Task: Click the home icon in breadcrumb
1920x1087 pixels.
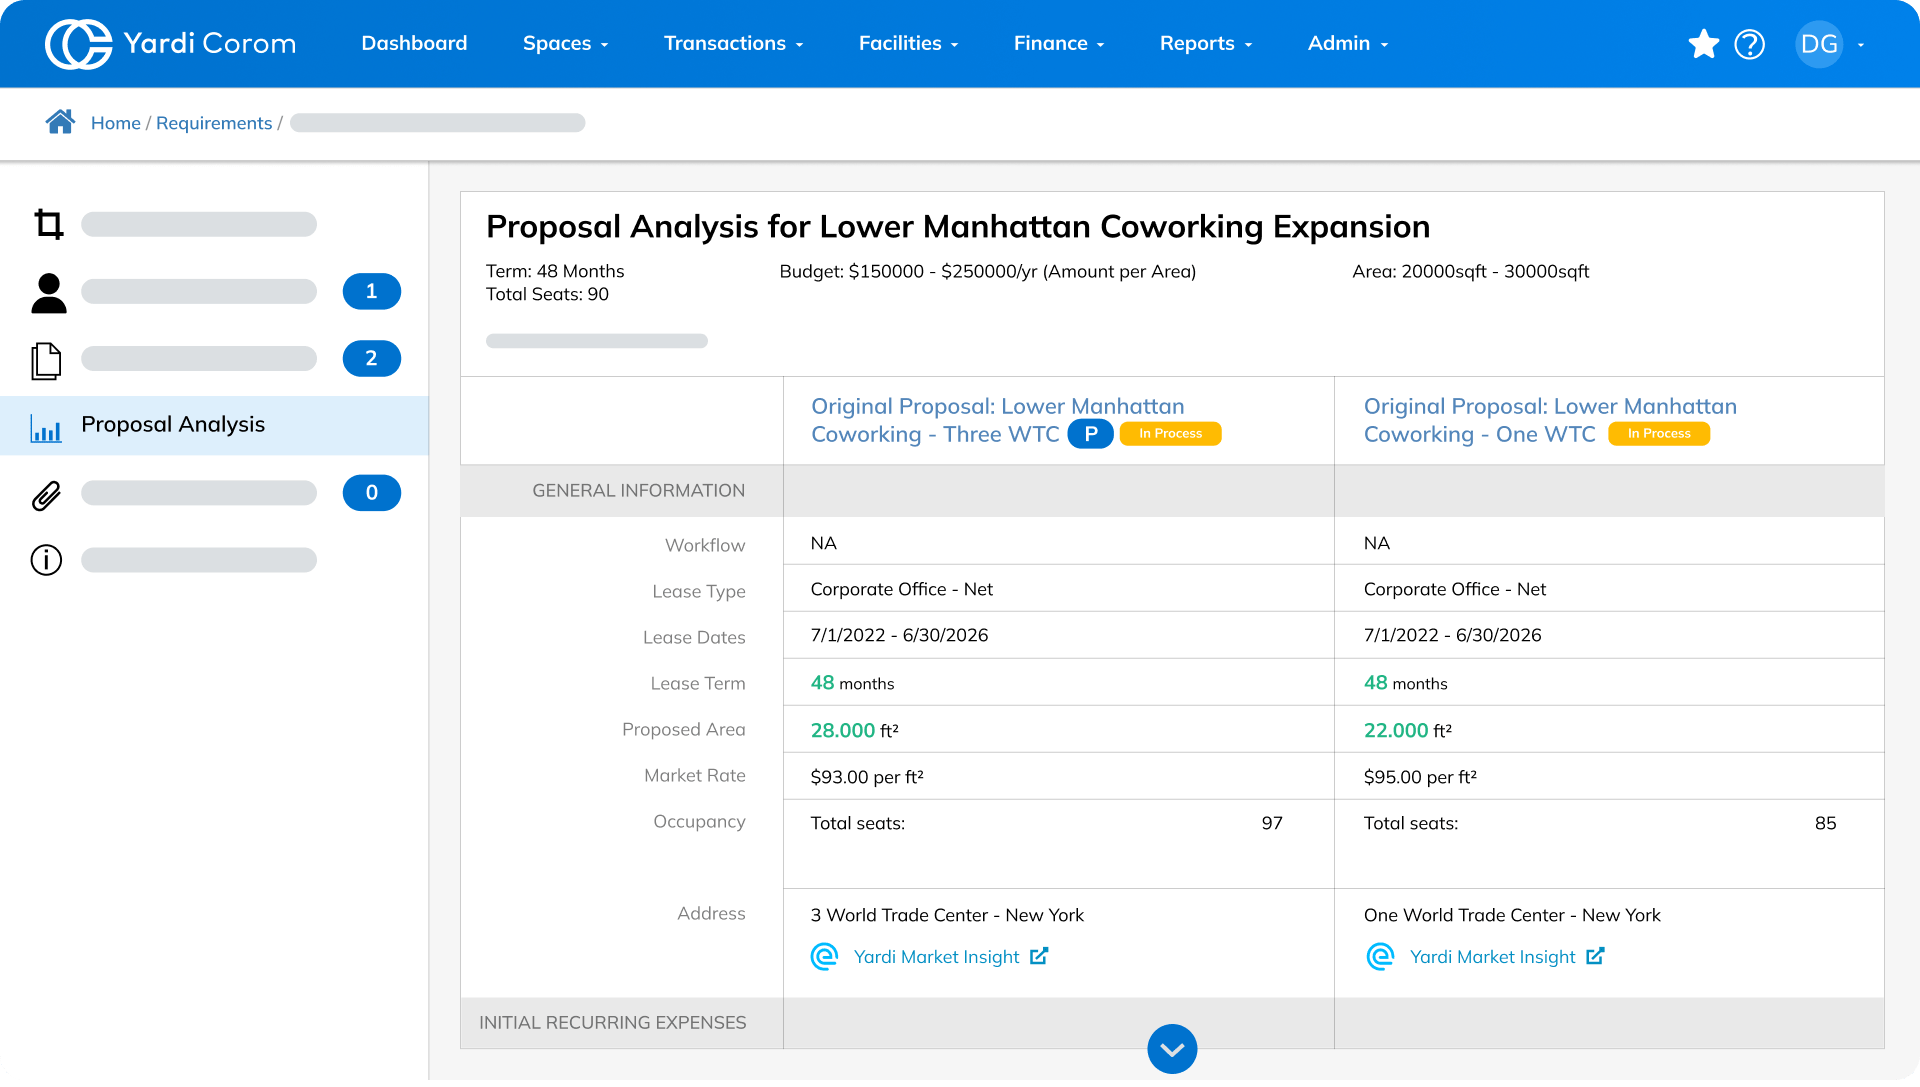Action: pos(60,122)
